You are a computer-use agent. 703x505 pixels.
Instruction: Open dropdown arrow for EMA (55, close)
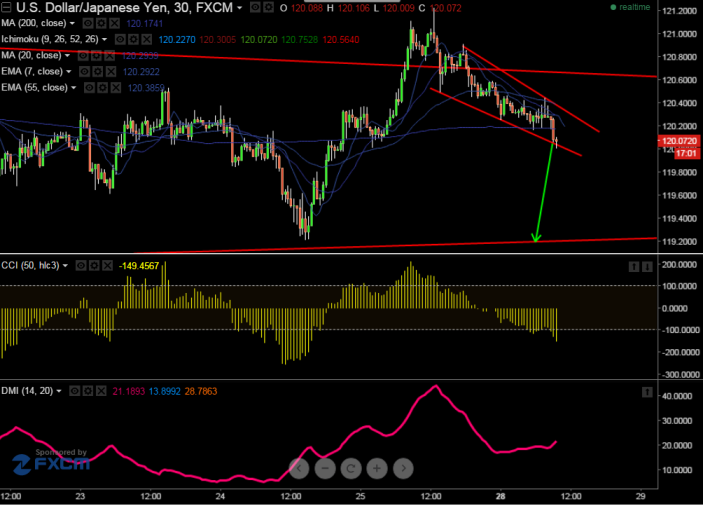coord(74,88)
